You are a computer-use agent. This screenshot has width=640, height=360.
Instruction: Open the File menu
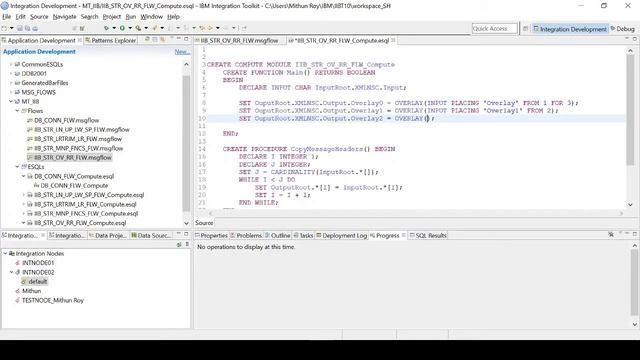point(7,17)
